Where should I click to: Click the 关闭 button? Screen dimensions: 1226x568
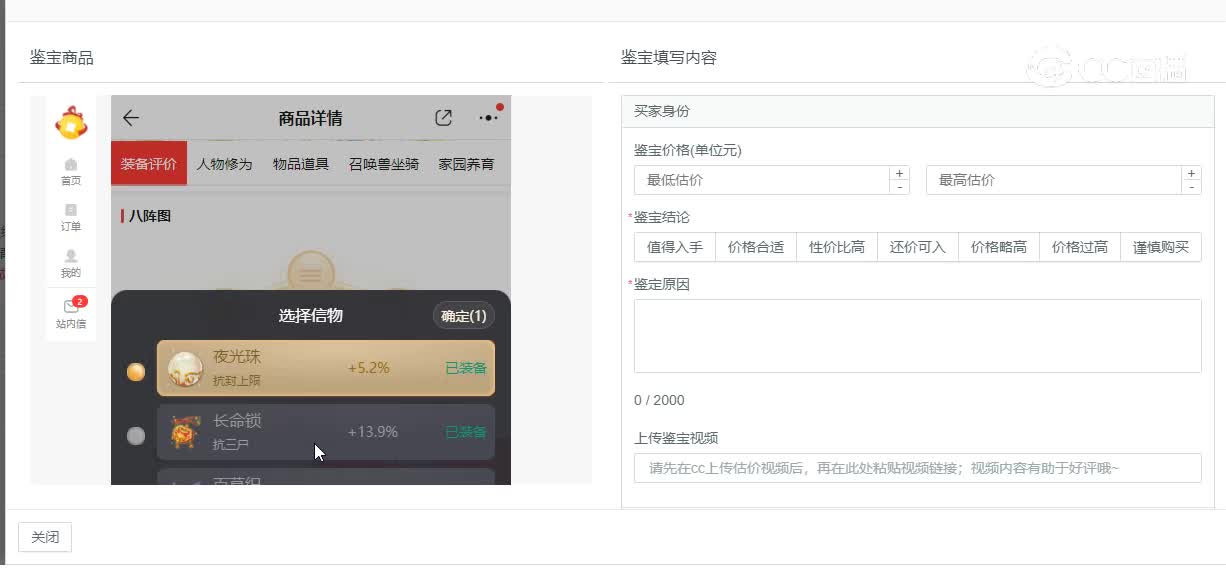click(x=45, y=537)
